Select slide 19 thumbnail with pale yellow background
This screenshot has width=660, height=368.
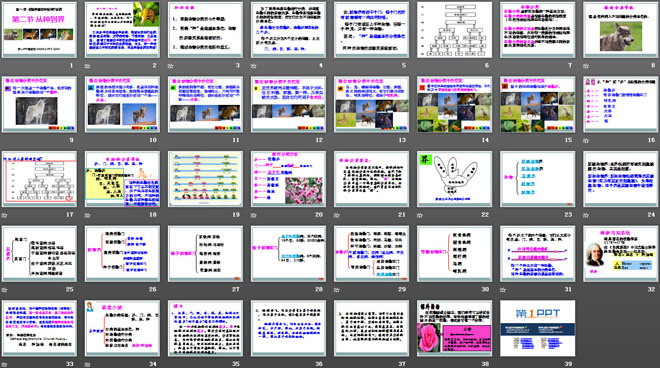click(x=205, y=179)
